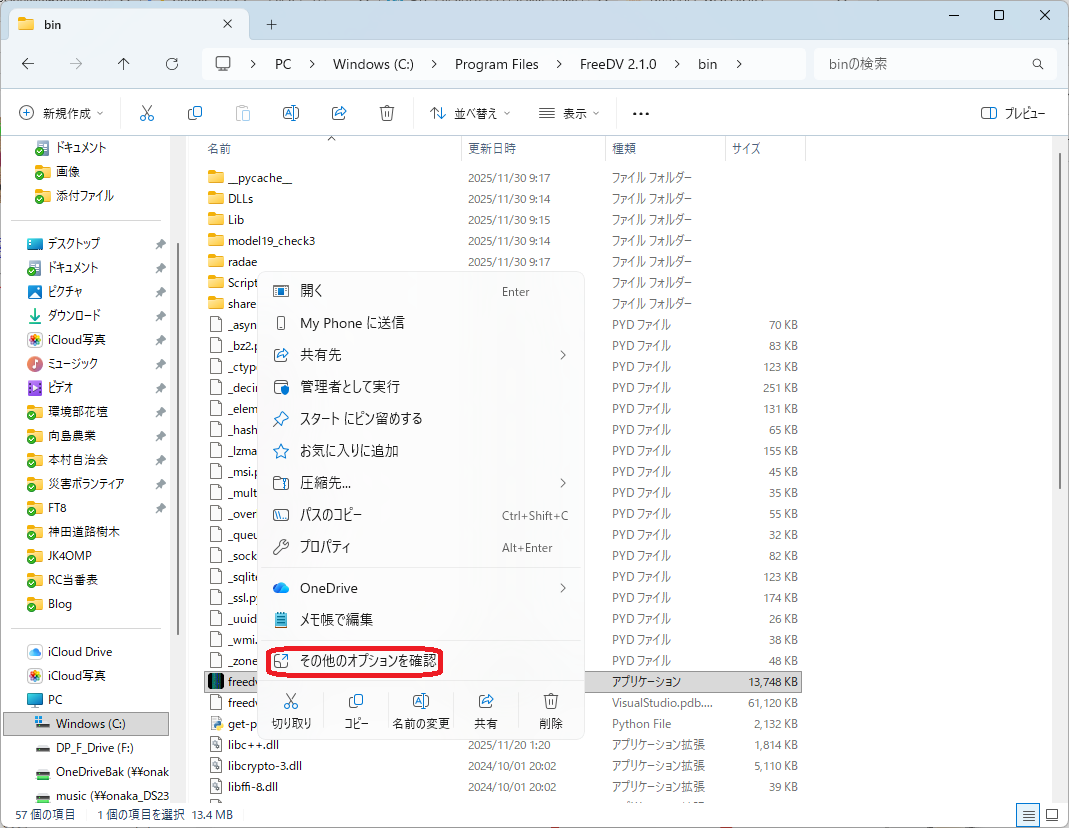This screenshot has width=1069, height=828.
Task: Choose スタート にピン留めする
Action: click(x=422, y=419)
